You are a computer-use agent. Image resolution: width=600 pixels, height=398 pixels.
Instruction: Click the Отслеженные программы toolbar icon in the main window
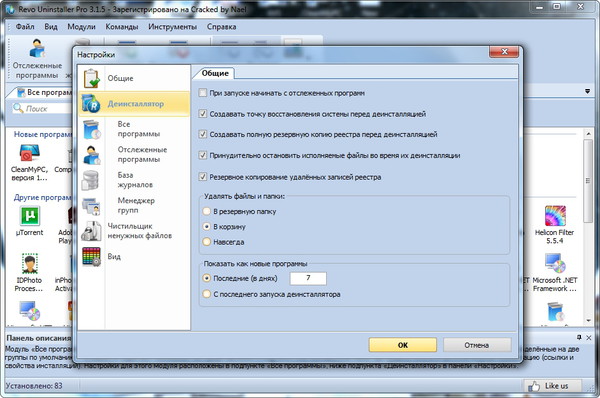pos(37,49)
